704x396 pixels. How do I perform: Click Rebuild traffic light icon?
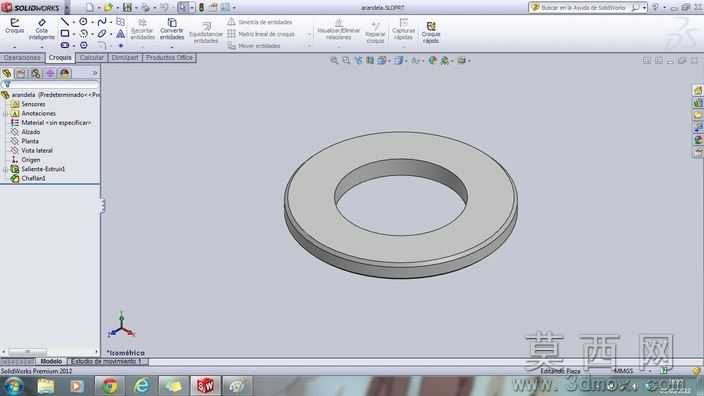click(201, 7)
